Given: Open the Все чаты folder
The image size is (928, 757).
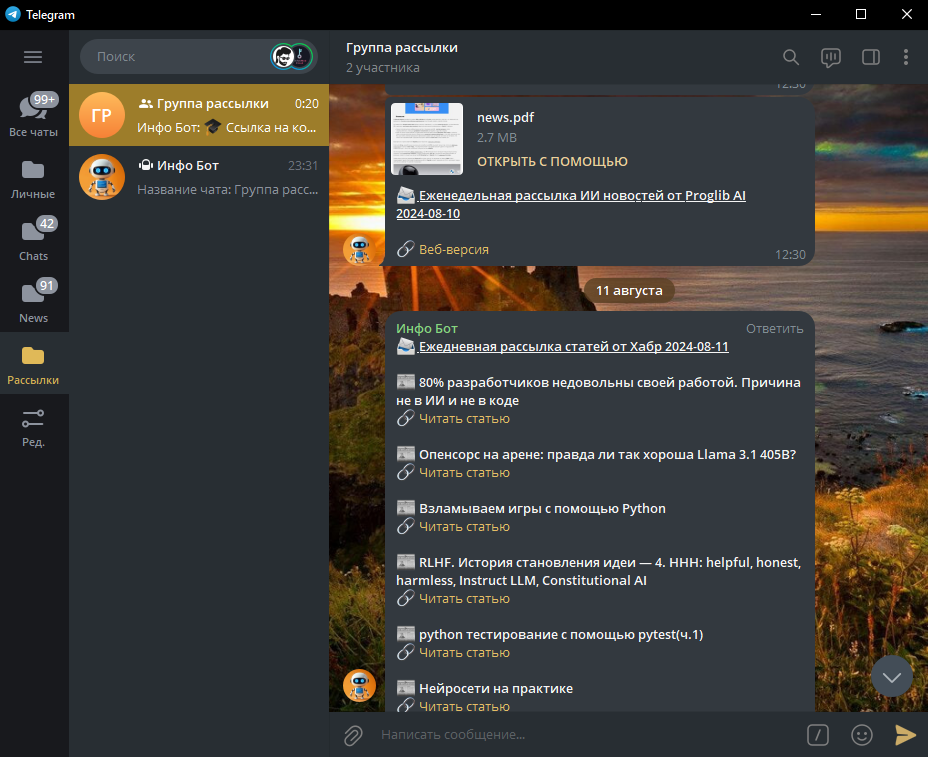Looking at the screenshot, I should pyautogui.click(x=34, y=115).
